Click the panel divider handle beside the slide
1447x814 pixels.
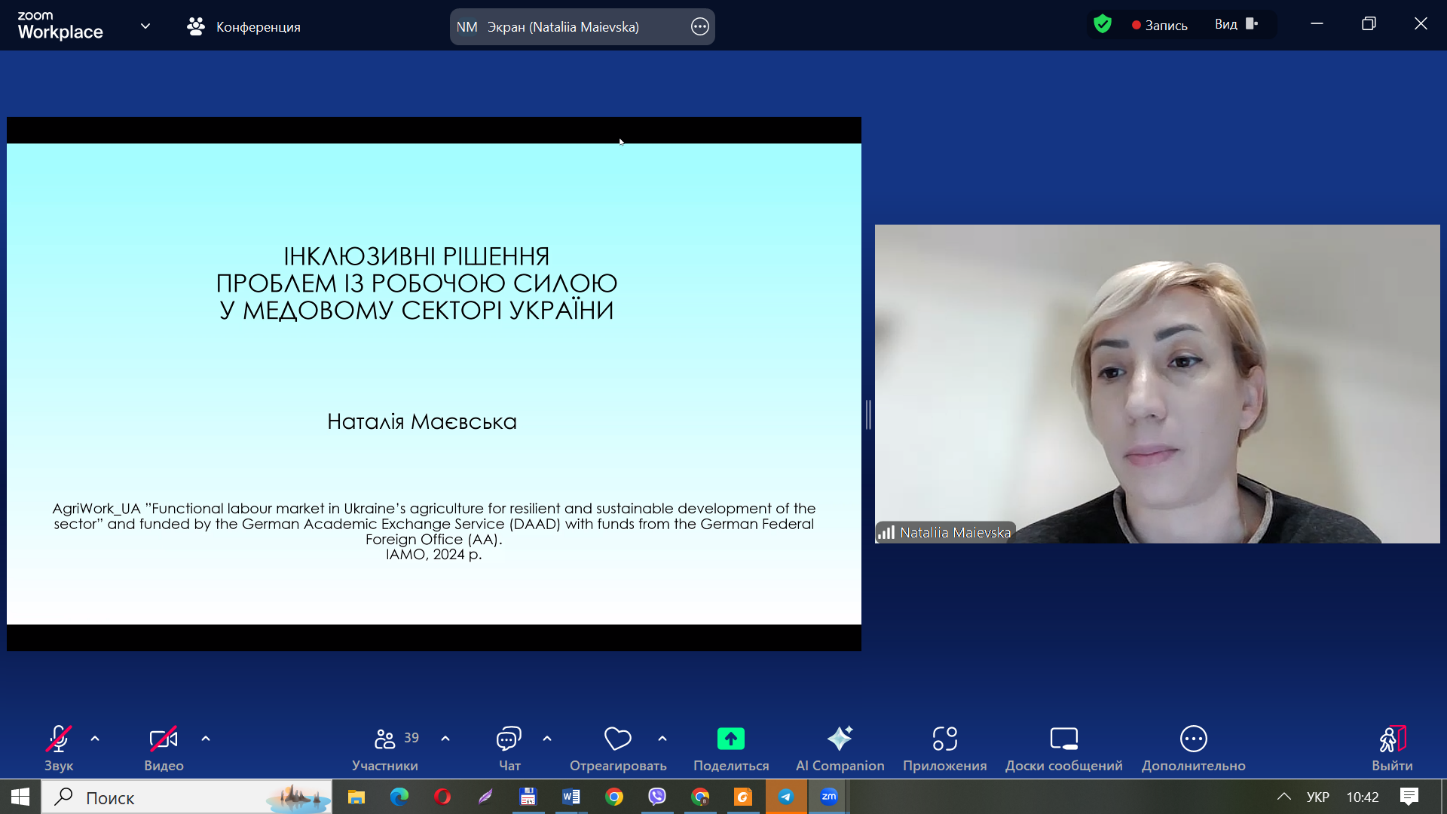coord(868,414)
